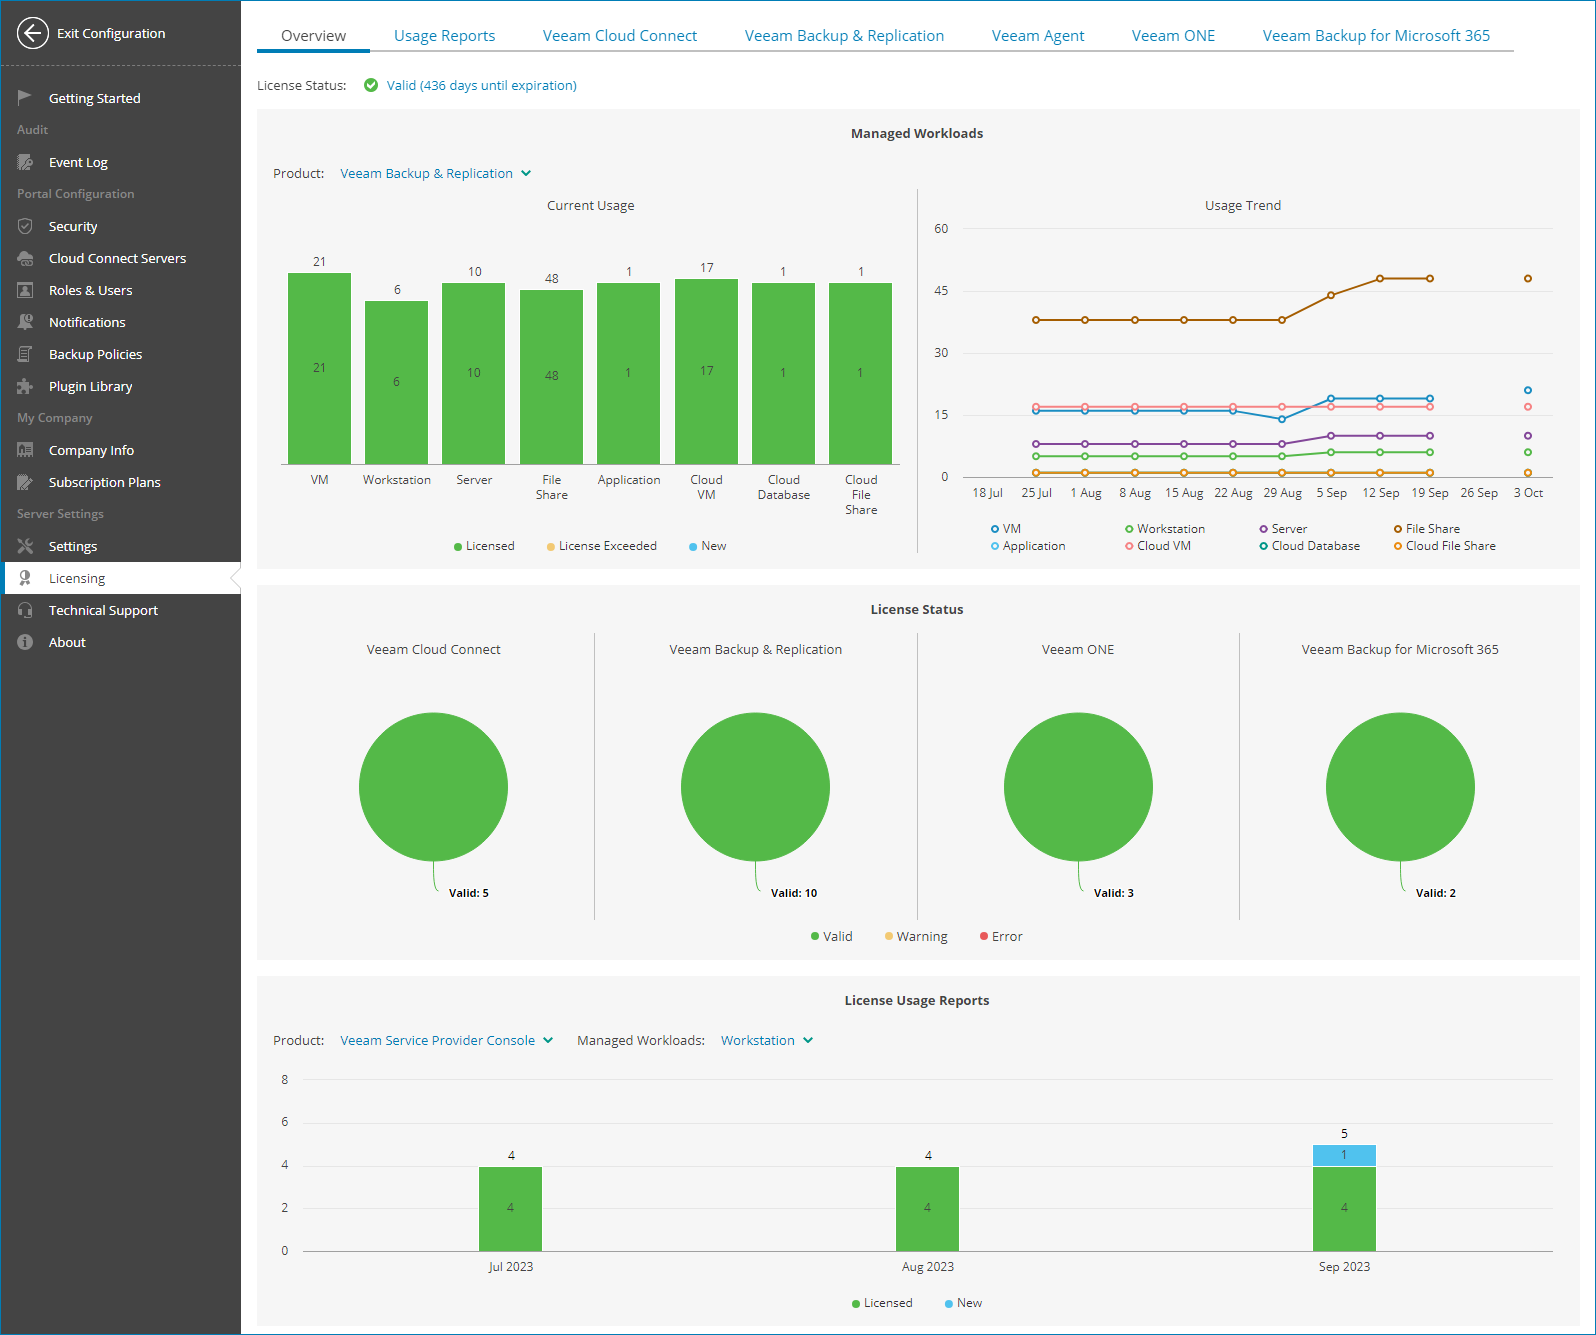Go to Cloud Connect Servers page
The width and height of the screenshot is (1596, 1335).
[x=120, y=258]
